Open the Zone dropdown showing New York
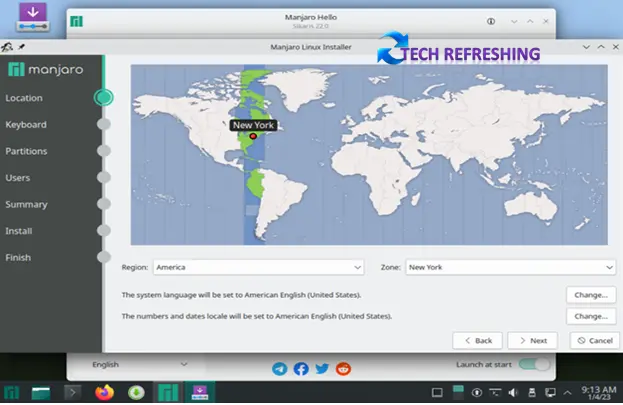The height and width of the screenshot is (405, 623). click(x=510, y=268)
